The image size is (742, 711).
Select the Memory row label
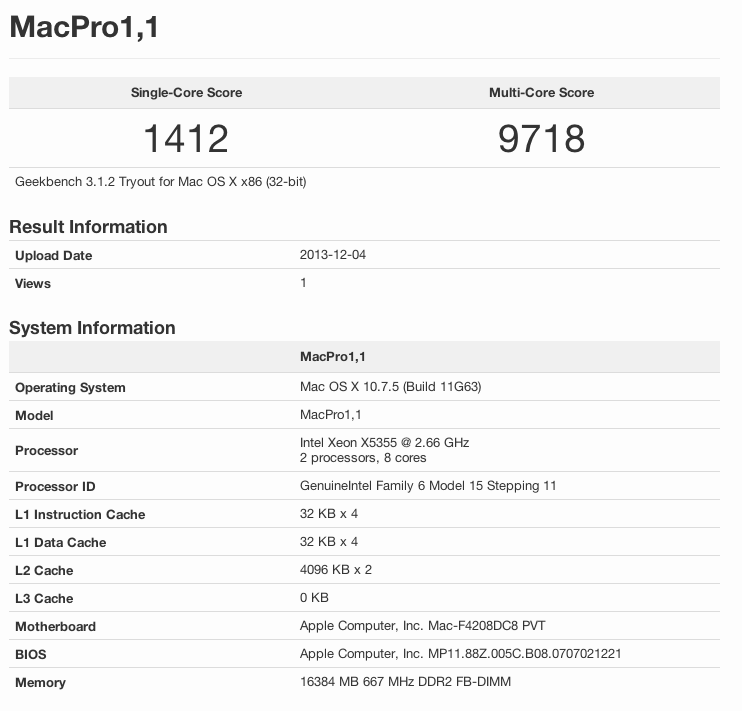click(40, 683)
